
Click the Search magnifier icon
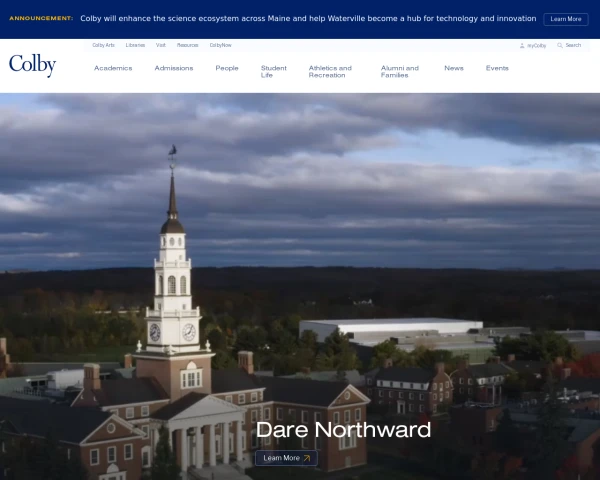coord(560,45)
